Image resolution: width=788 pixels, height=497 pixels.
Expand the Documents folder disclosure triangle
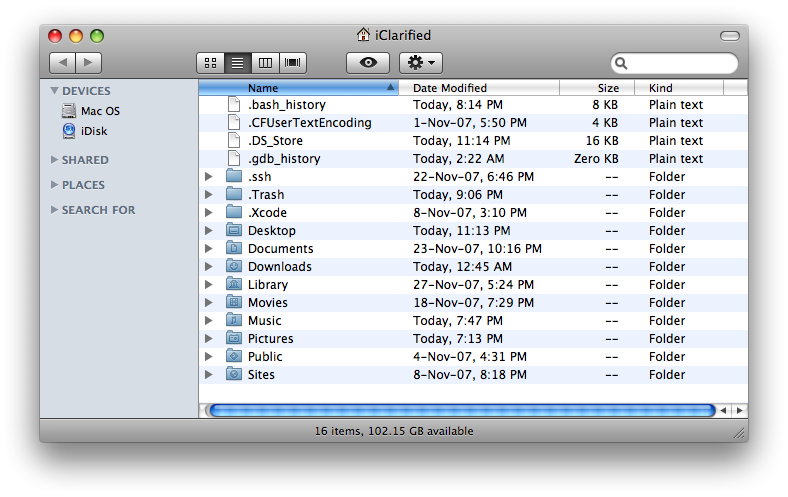click(208, 249)
